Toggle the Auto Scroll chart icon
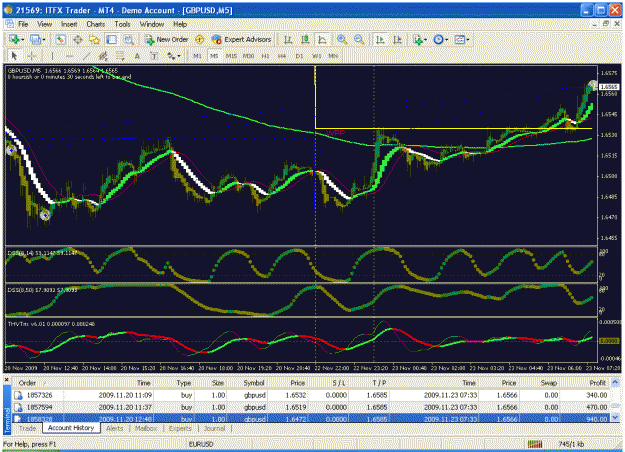Viewport: 625px width, 452px height. [380, 39]
